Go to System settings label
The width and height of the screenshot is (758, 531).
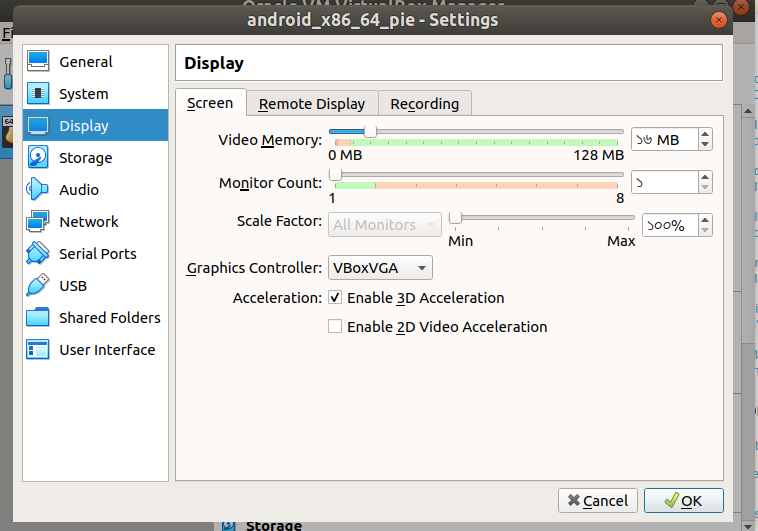pos(84,94)
